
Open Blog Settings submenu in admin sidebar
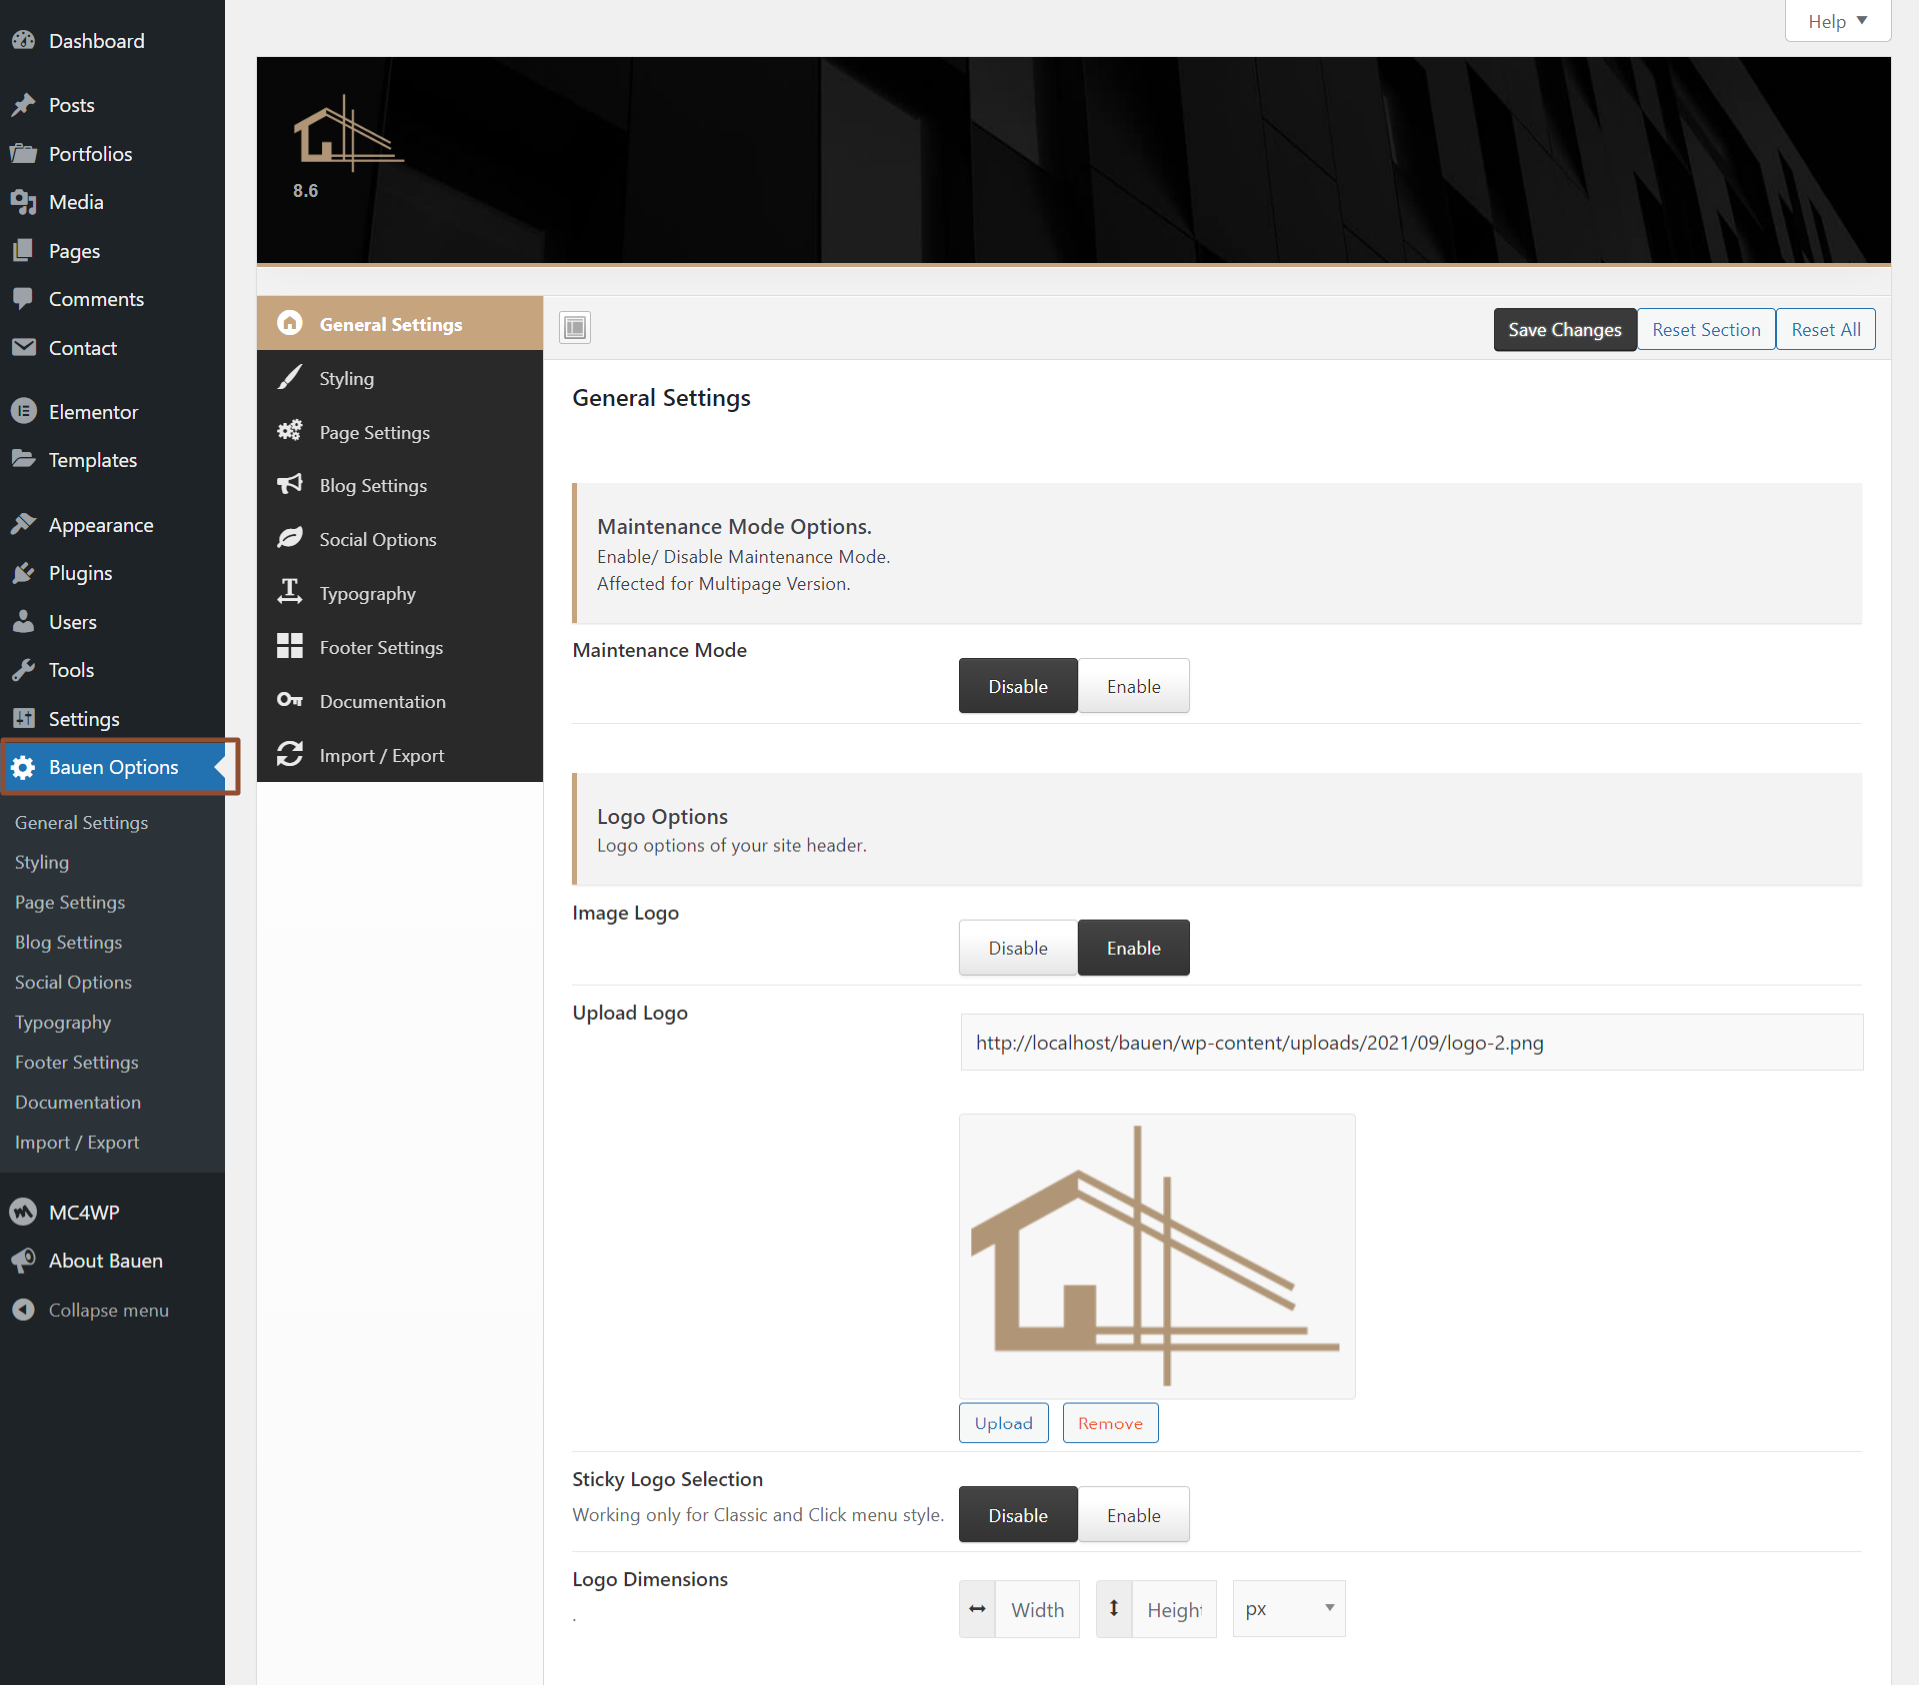68,942
